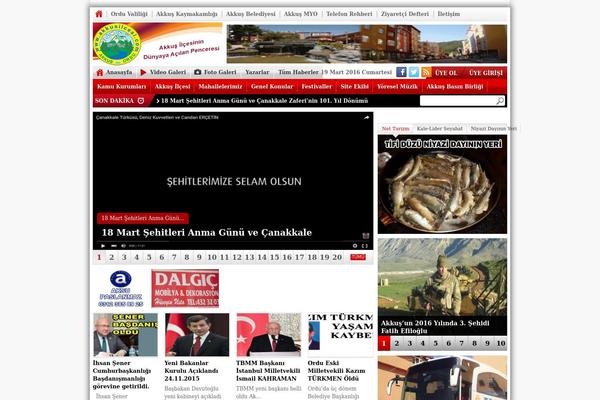The image size is (600, 400).
Task: Go to headline slide 20
Action: (337, 257)
